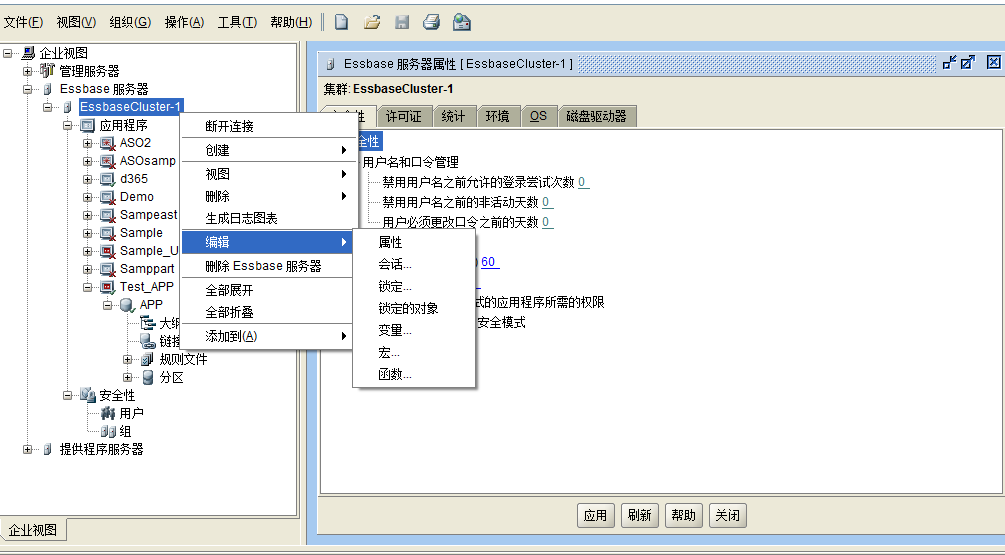Select 属性 in the 编辑 submenu
This screenshot has height=555, width=1005.
414,242
